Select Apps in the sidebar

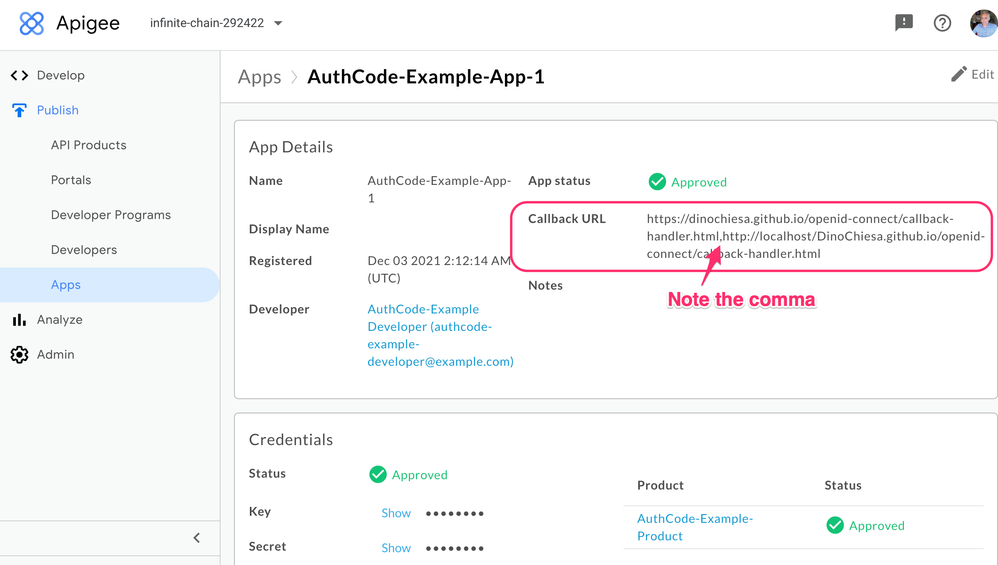pyautogui.click(x=109, y=284)
